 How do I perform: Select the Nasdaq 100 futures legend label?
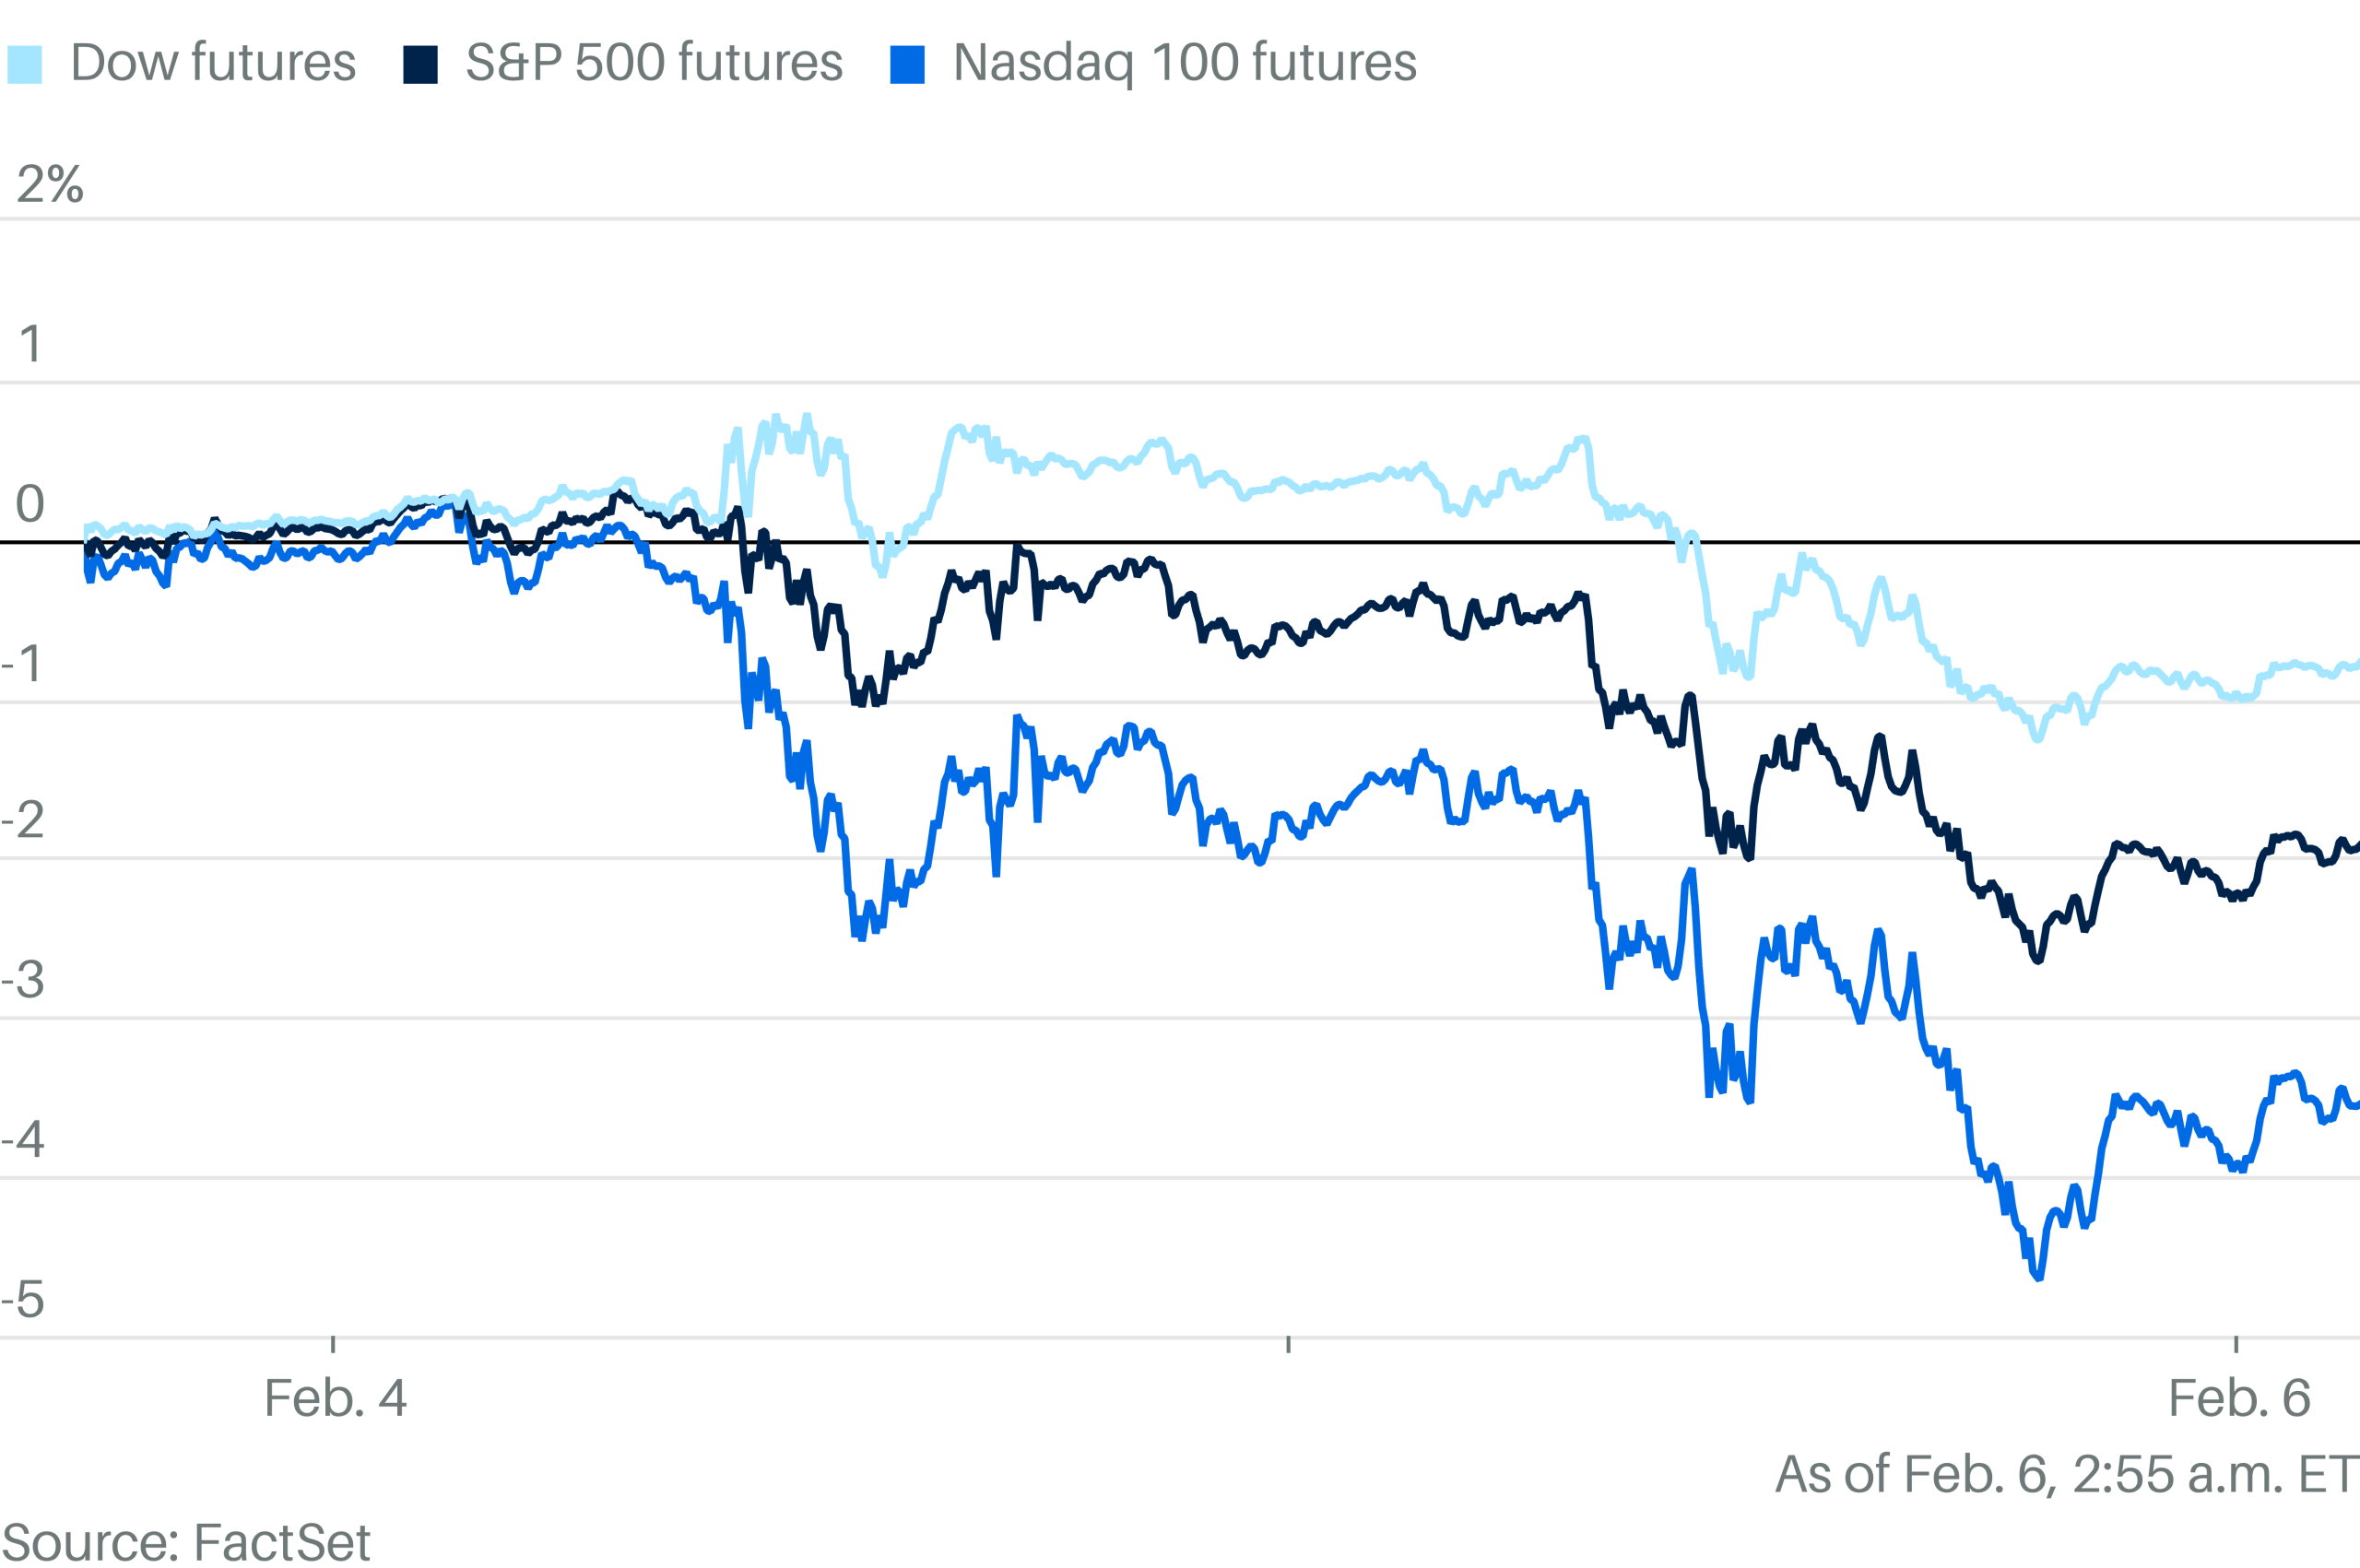tap(1184, 63)
